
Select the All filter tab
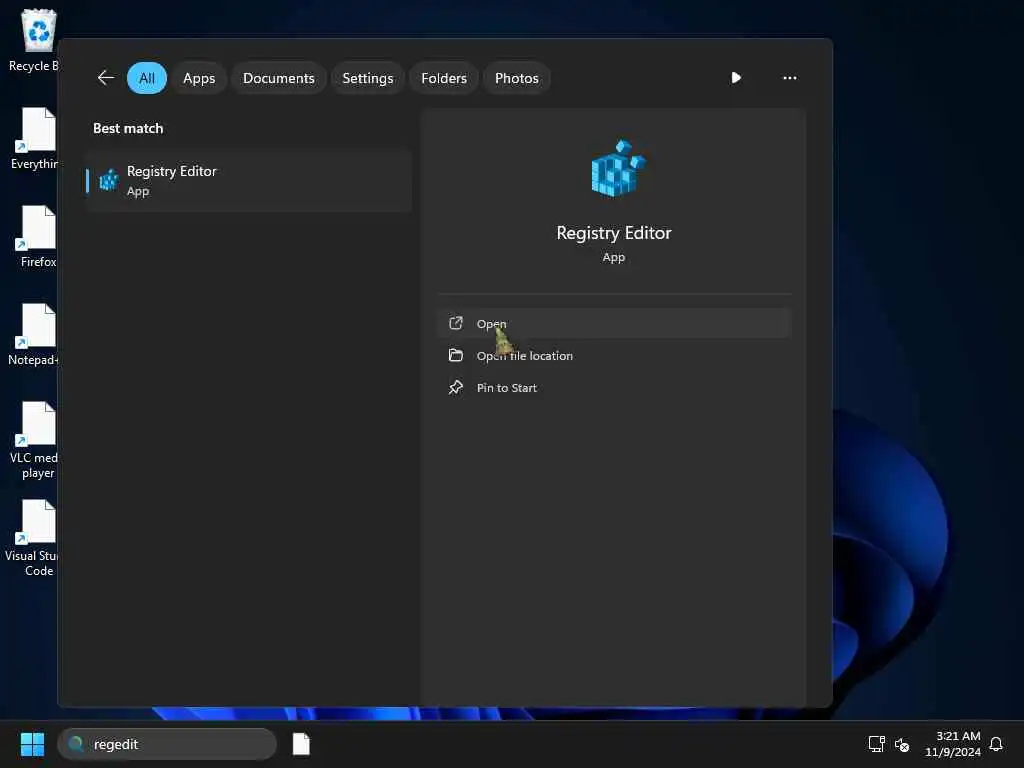(x=147, y=78)
